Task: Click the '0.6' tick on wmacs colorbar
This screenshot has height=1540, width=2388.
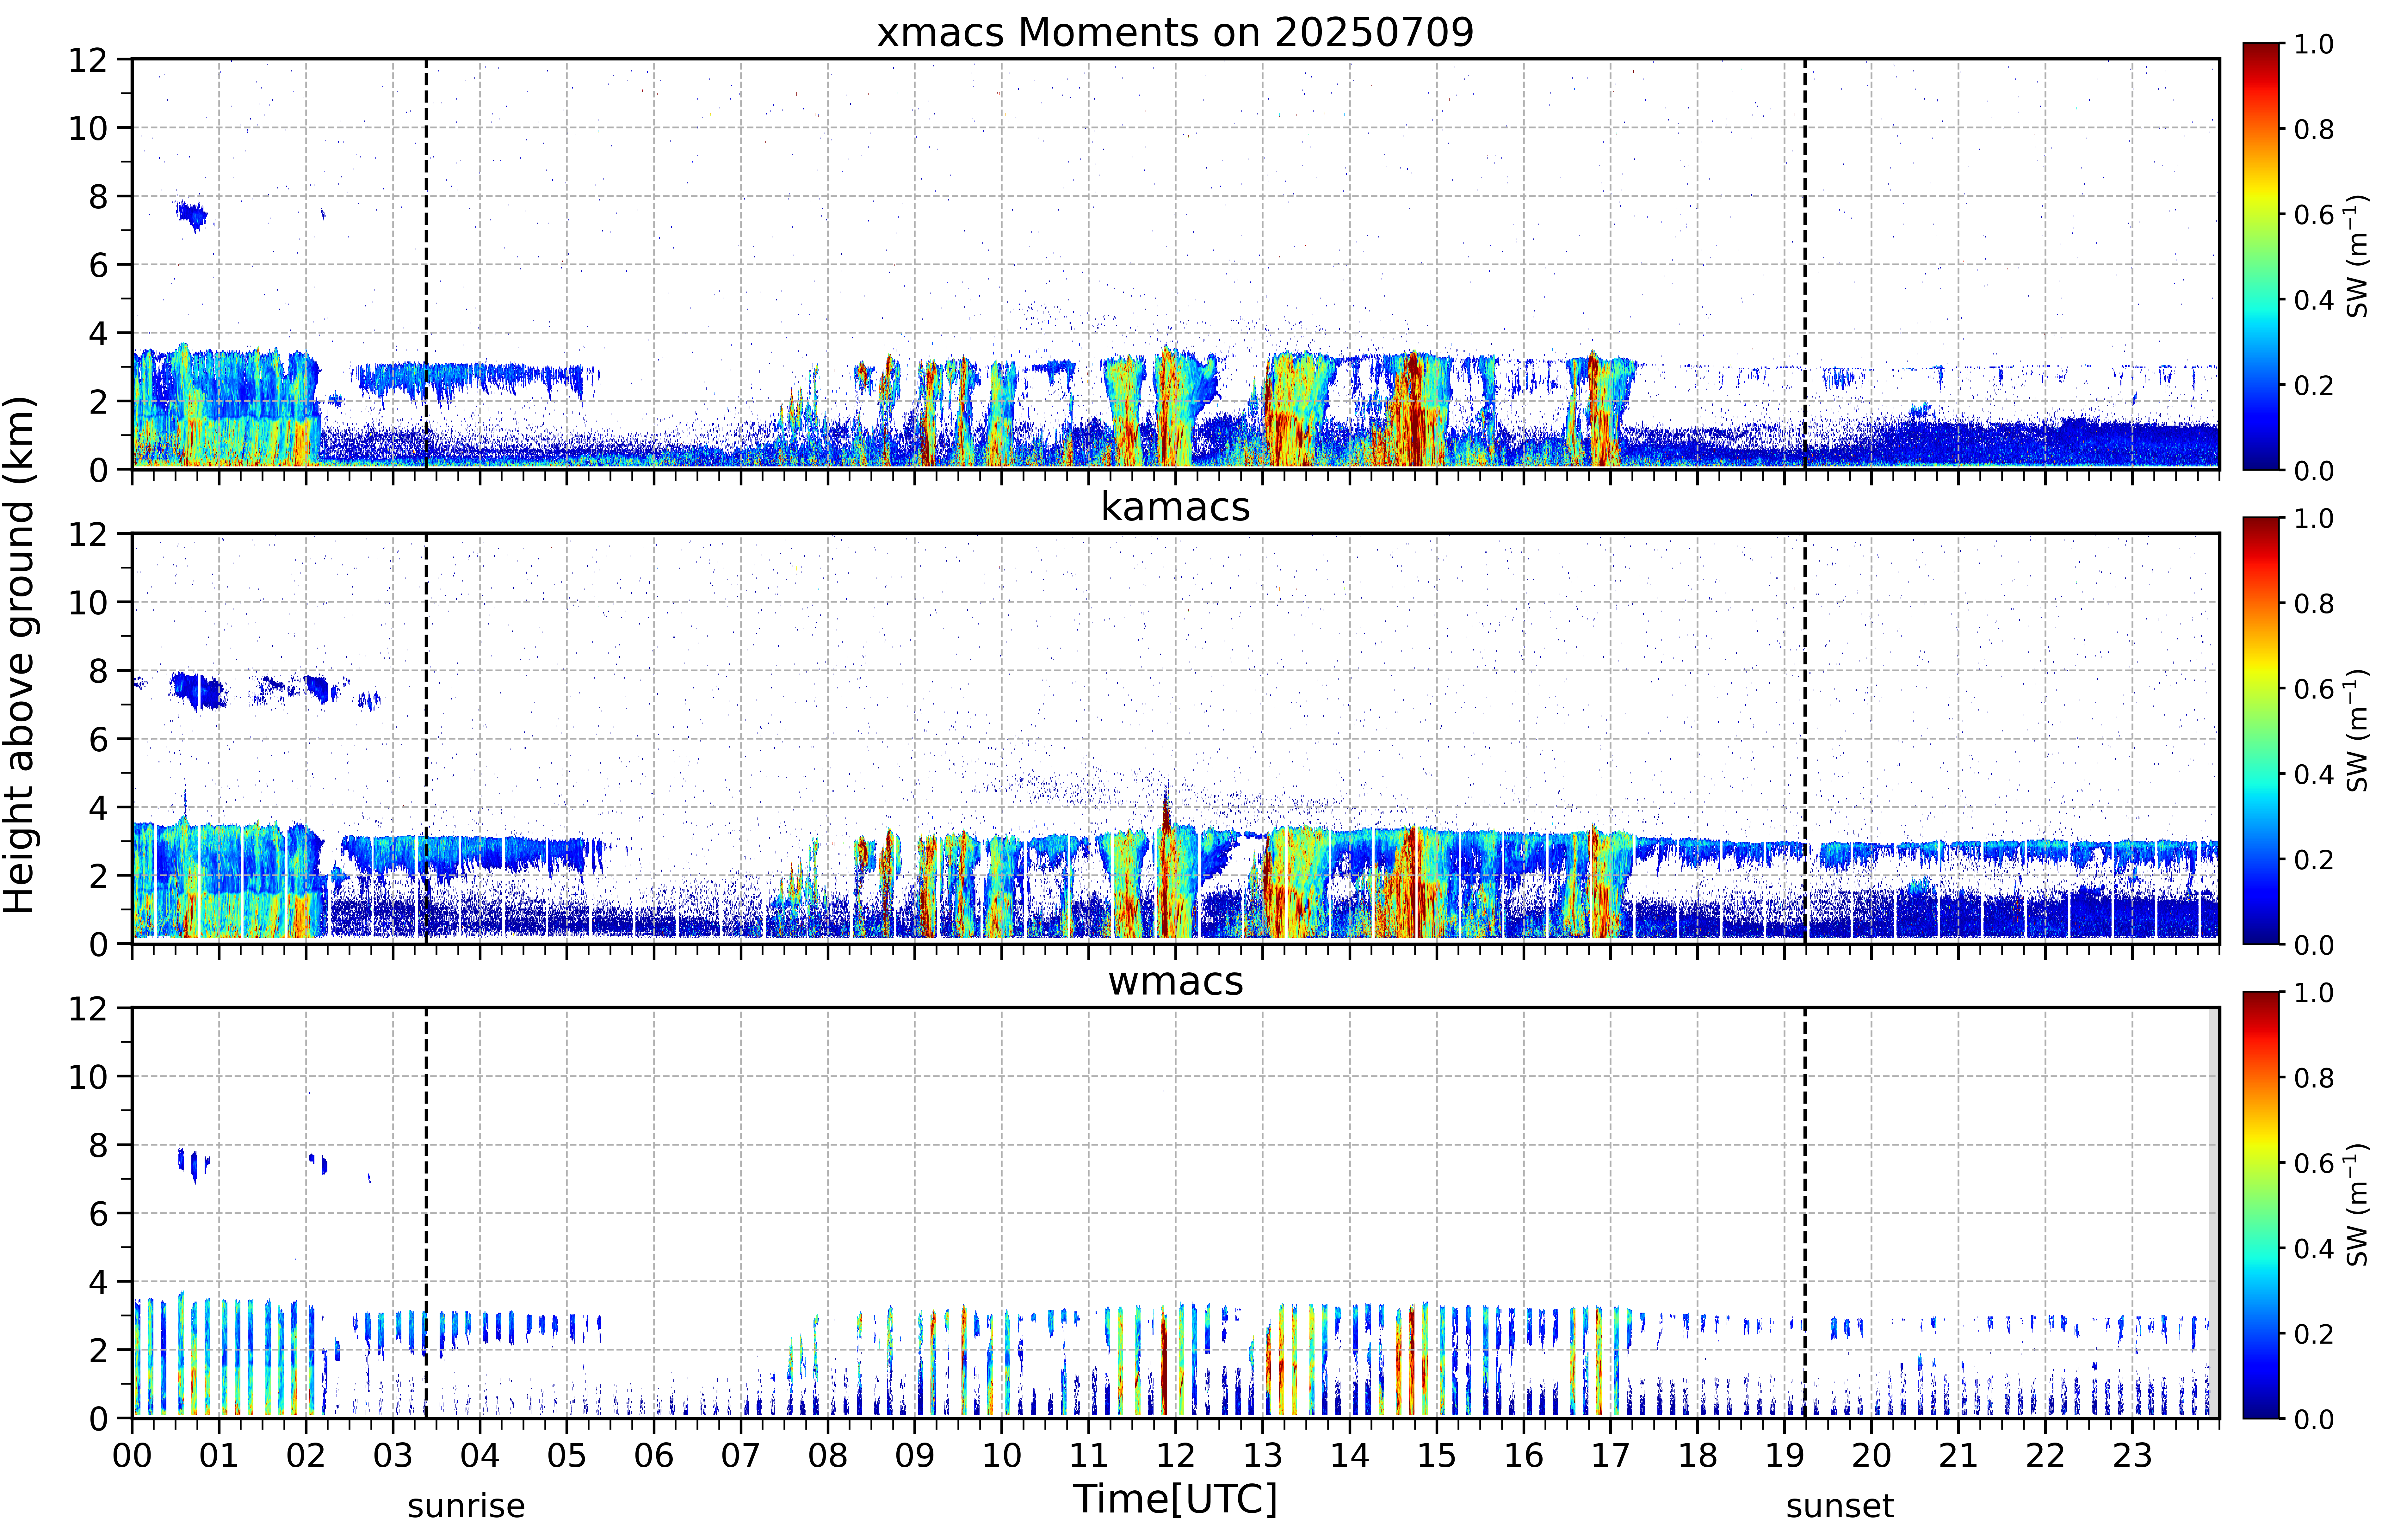Action: [2314, 1163]
